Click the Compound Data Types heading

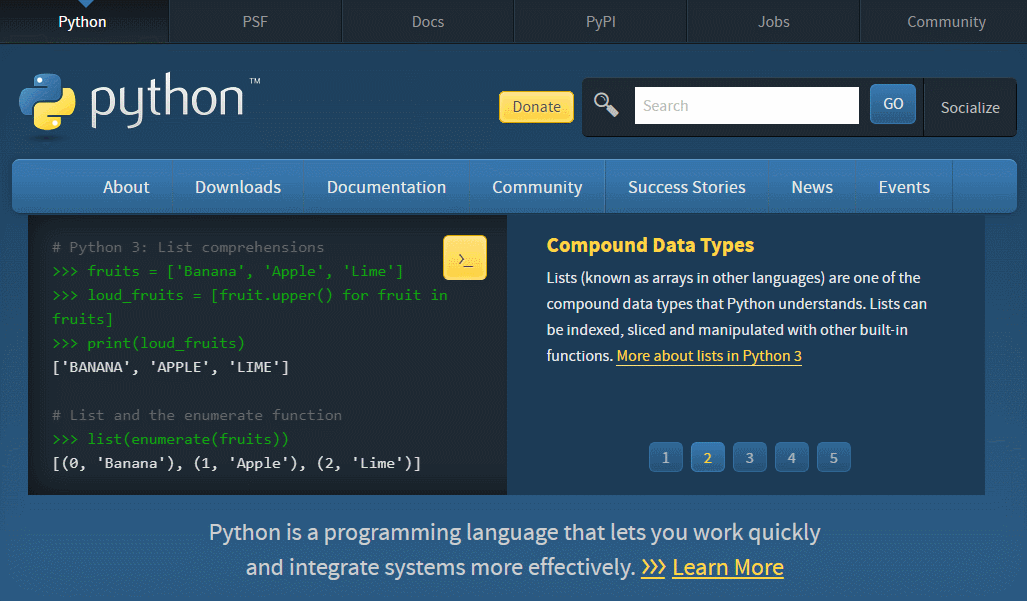pyautogui.click(x=650, y=246)
